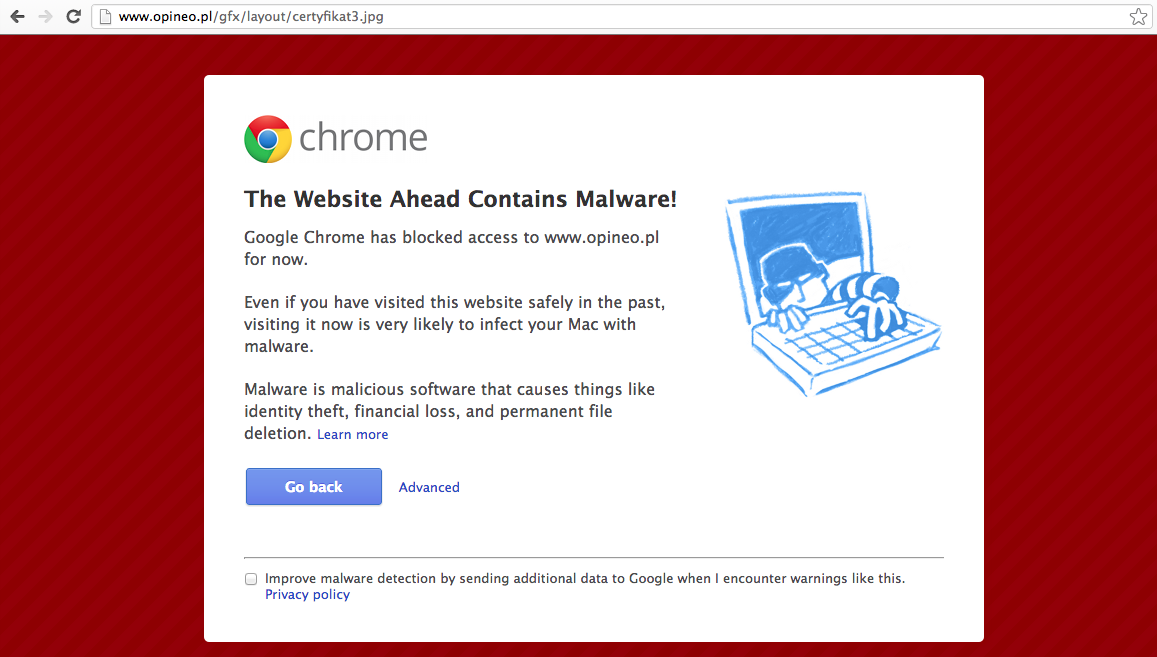
Task: Click the browser back arrow
Action: (18, 16)
